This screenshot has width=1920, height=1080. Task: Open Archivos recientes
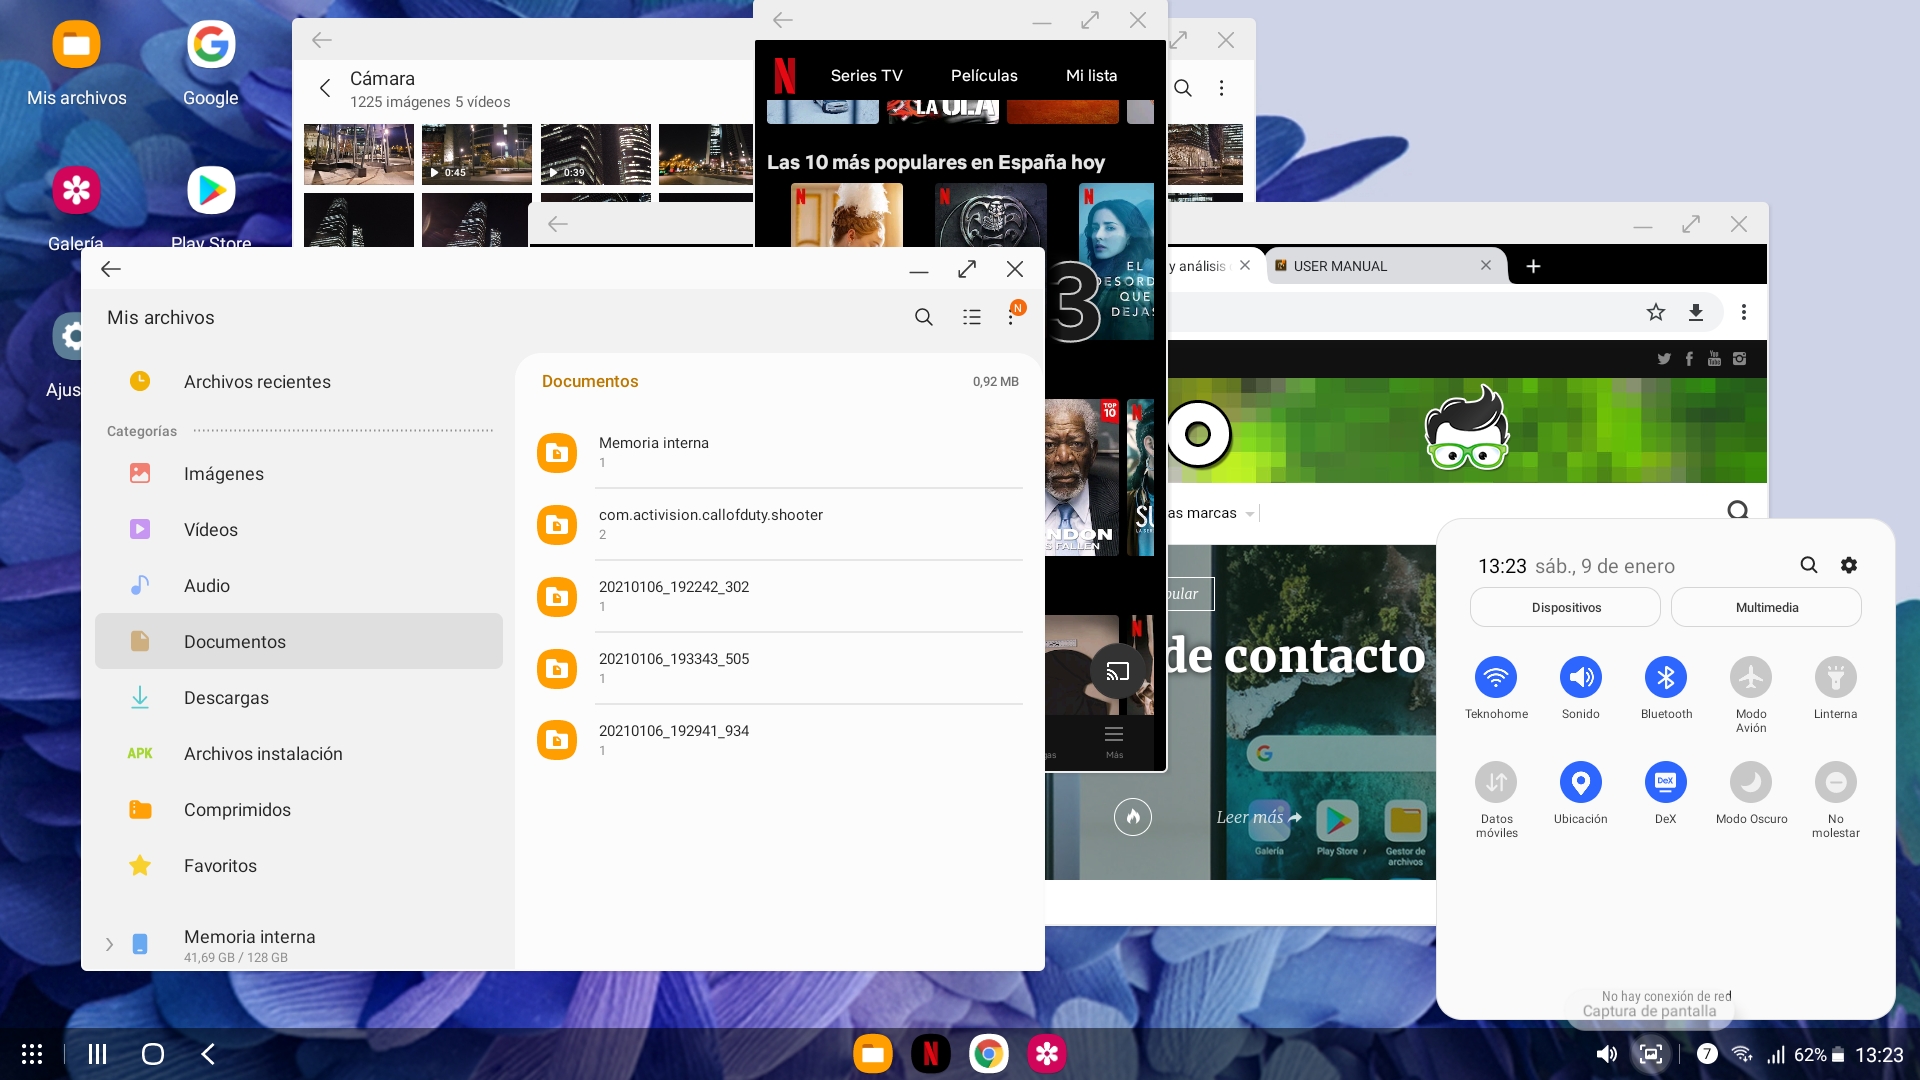click(x=299, y=382)
